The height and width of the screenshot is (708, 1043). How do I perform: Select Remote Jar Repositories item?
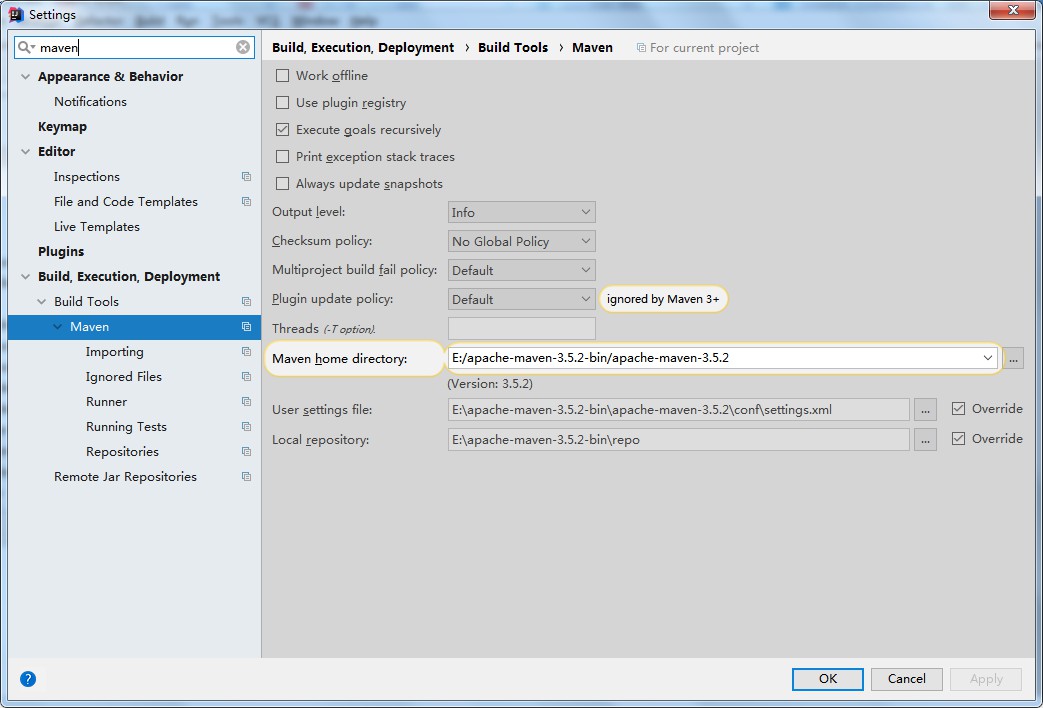click(126, 476)
